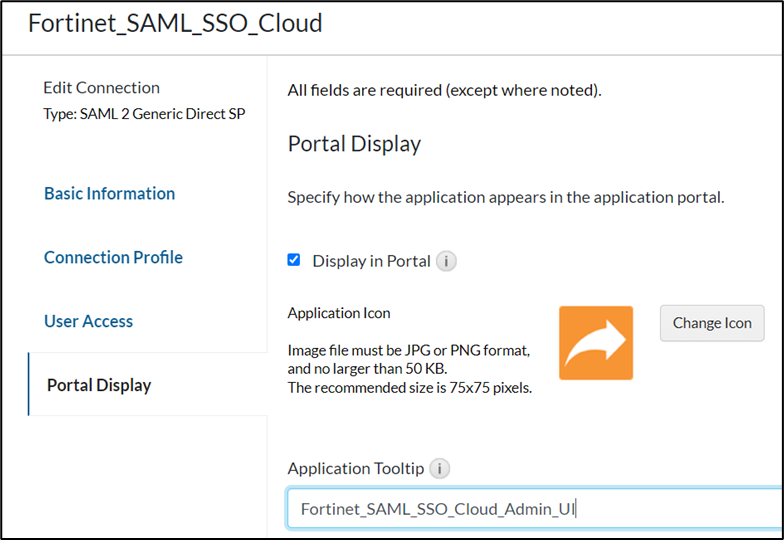This screenshot has height=540, width=784.
Task: Click the Fortinet_SAML_SSO_Cloud page title
Action: 175,23
